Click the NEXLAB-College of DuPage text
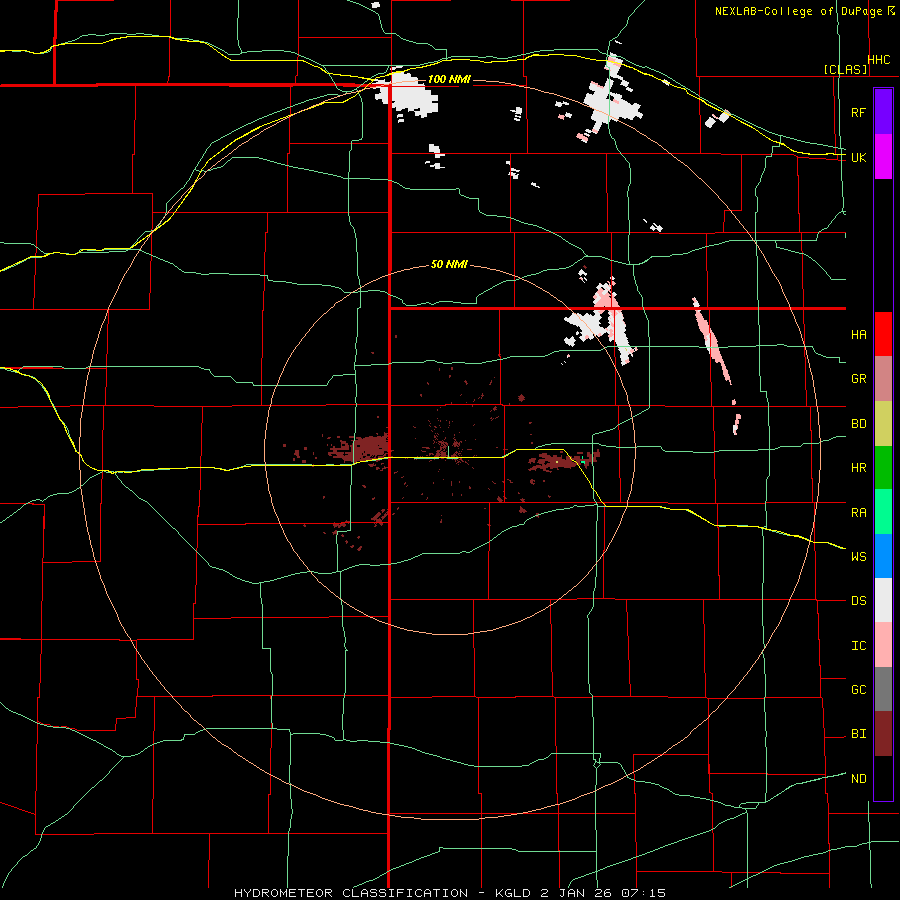This screenshot has width=900, height=900. (x=798, y=11)
